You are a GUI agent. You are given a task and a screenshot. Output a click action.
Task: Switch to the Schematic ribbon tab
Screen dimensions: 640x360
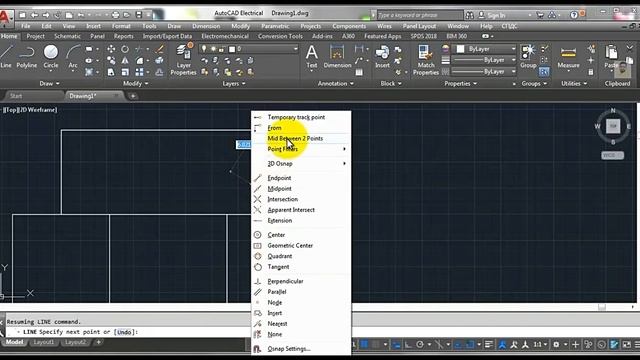coord(67,36)
